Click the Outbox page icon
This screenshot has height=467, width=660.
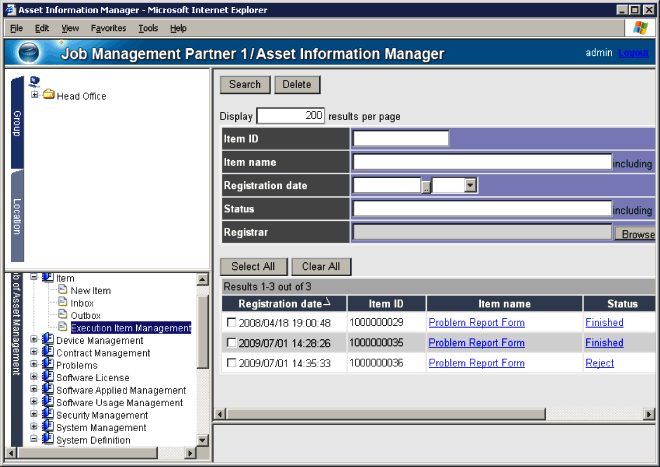coord(62,315)
